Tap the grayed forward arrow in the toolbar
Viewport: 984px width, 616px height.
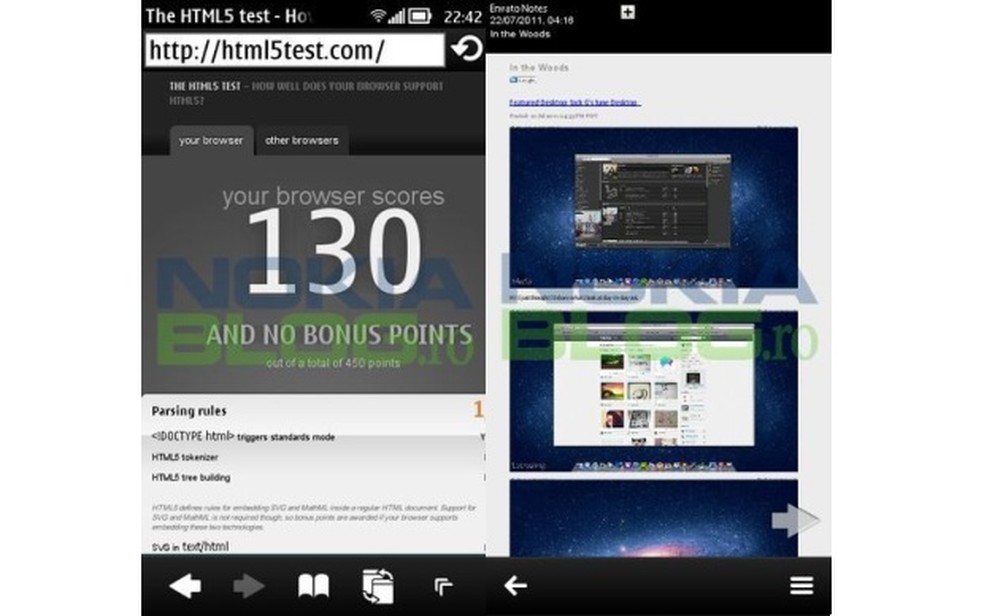[x=251, y=588]
